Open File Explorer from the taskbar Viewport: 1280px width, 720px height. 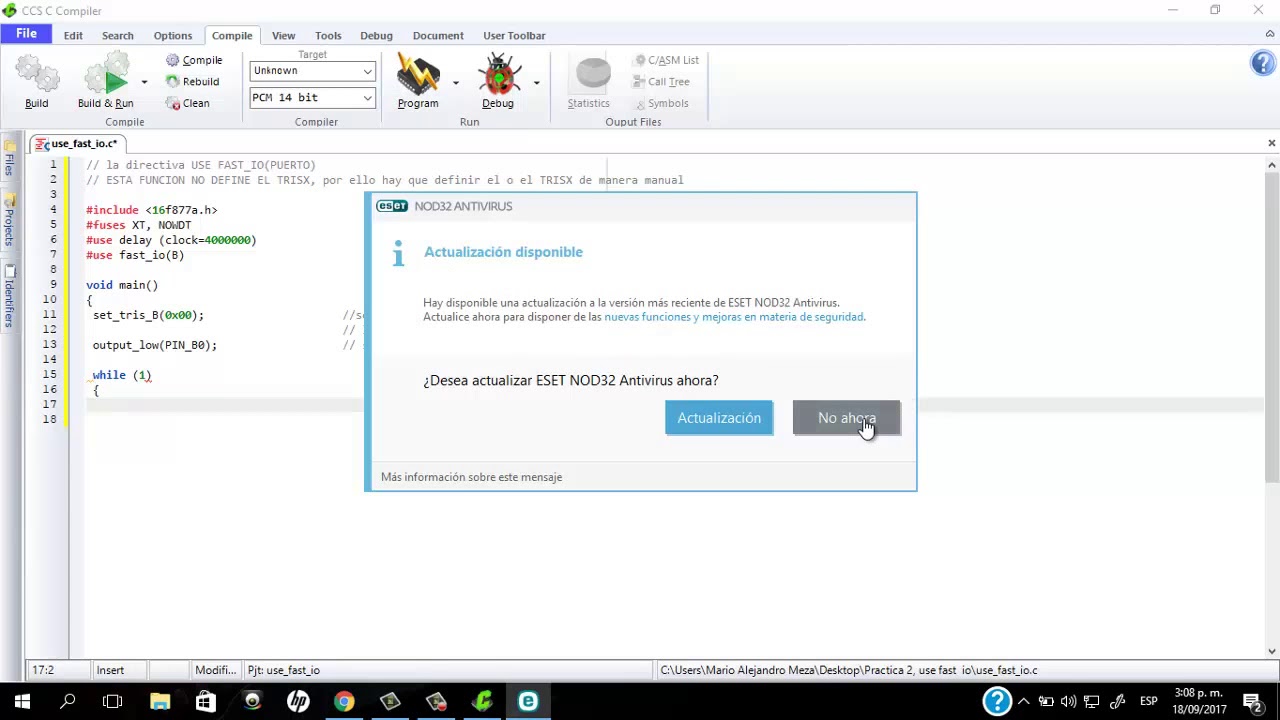coord(160,701)
